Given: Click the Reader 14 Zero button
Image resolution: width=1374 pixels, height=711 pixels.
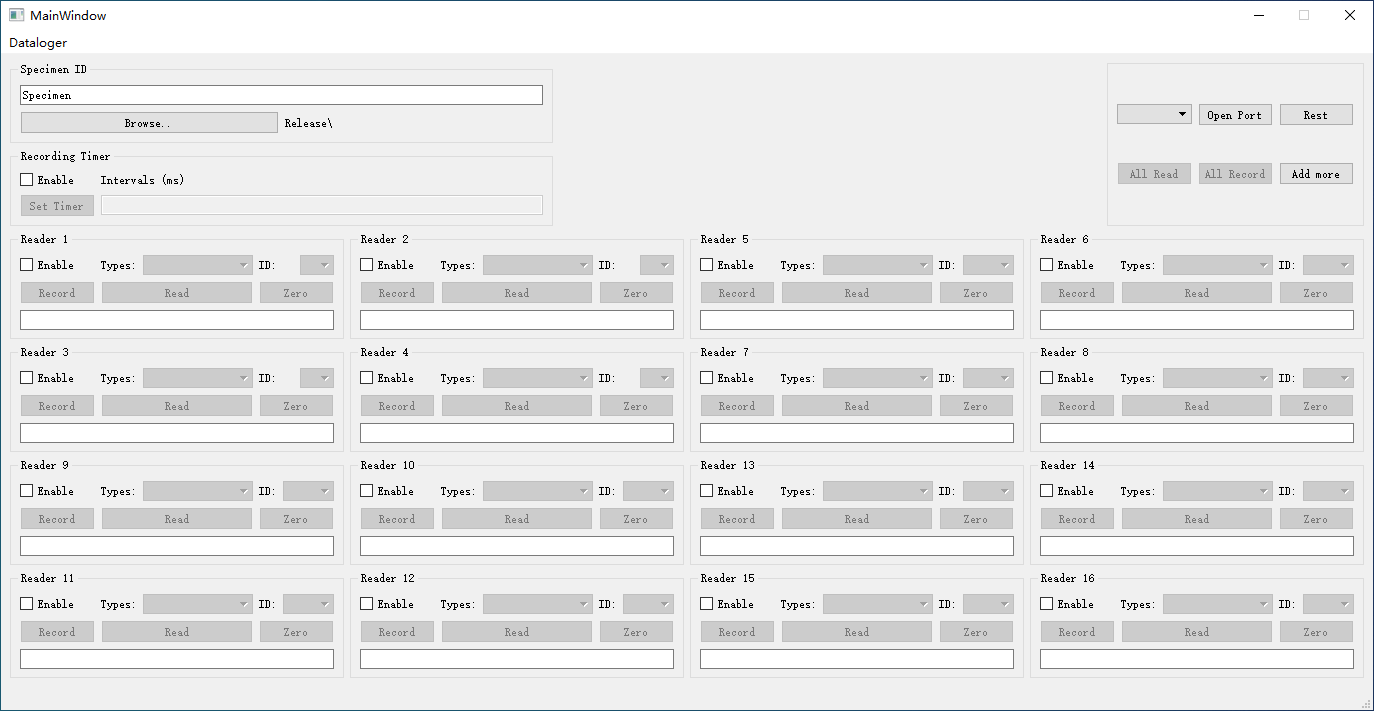Looking at the screenshot, I should (x=1316, y=519).
